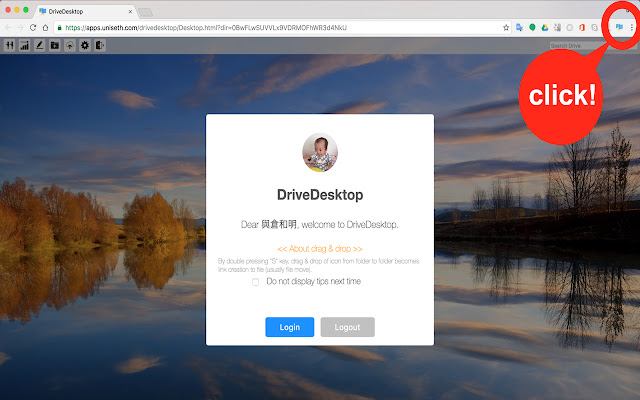Open the Google Drive extension icon

[544, 27]
